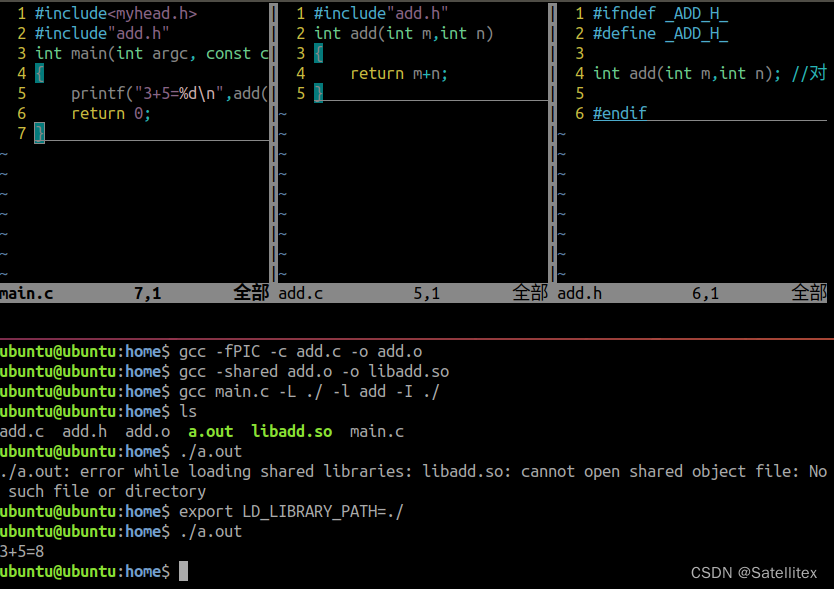The height and width of the screenshot is (589, 834).
Task: Click 'int add(int m,int n)' in add.c
Action: tap(404, 34)
